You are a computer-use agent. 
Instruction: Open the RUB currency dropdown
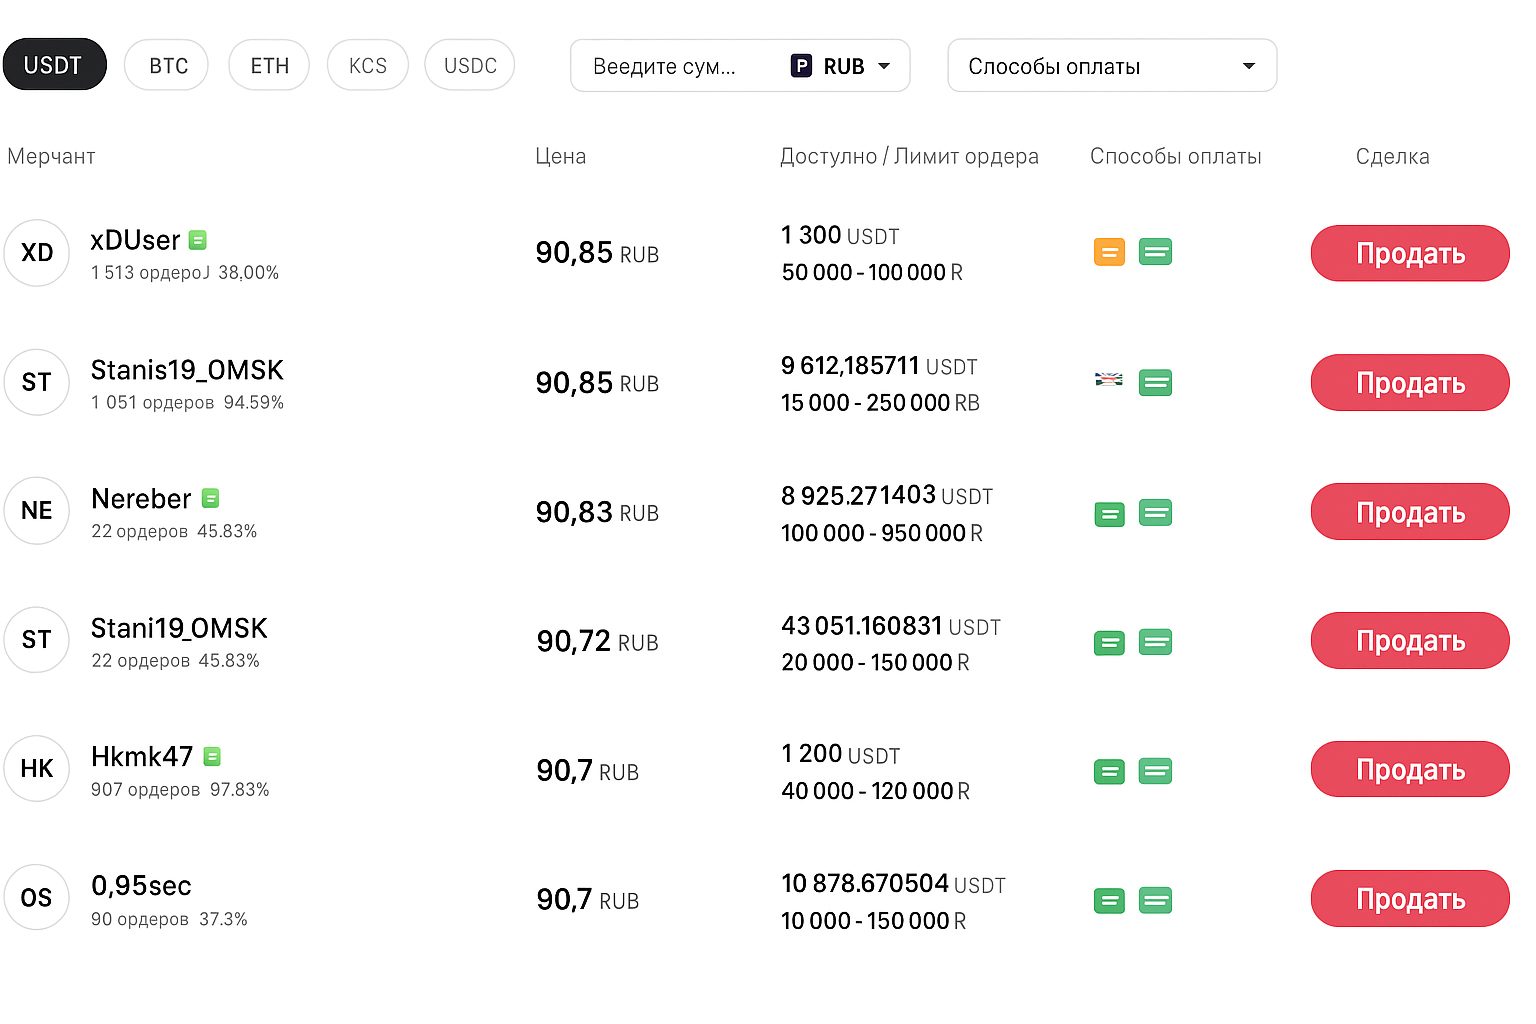841,66
